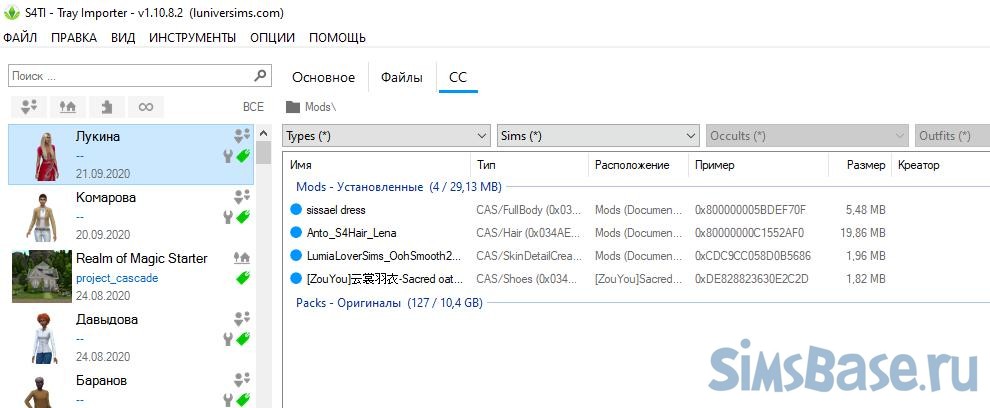Switch to the Файлы tab
The width and height of the screenshot is (990, 408).
pos(401,77)
